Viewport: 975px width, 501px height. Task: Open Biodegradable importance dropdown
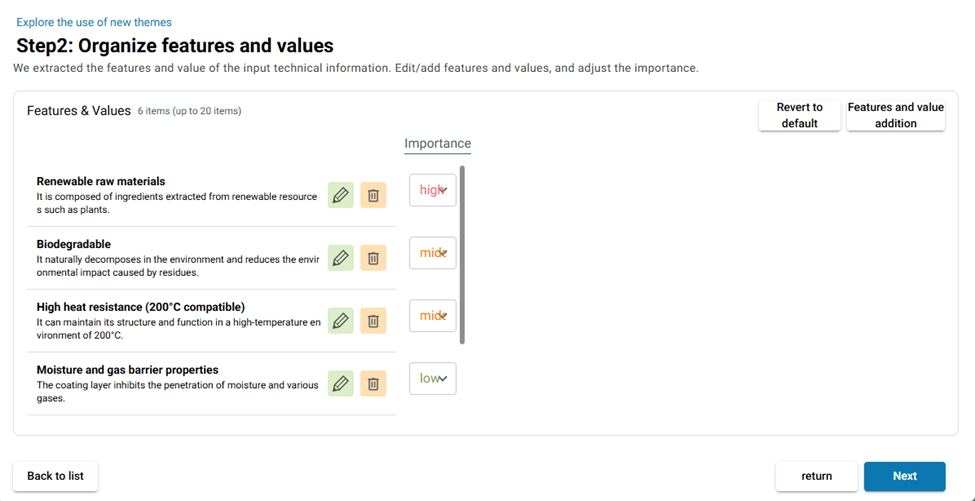coord(433,253)
